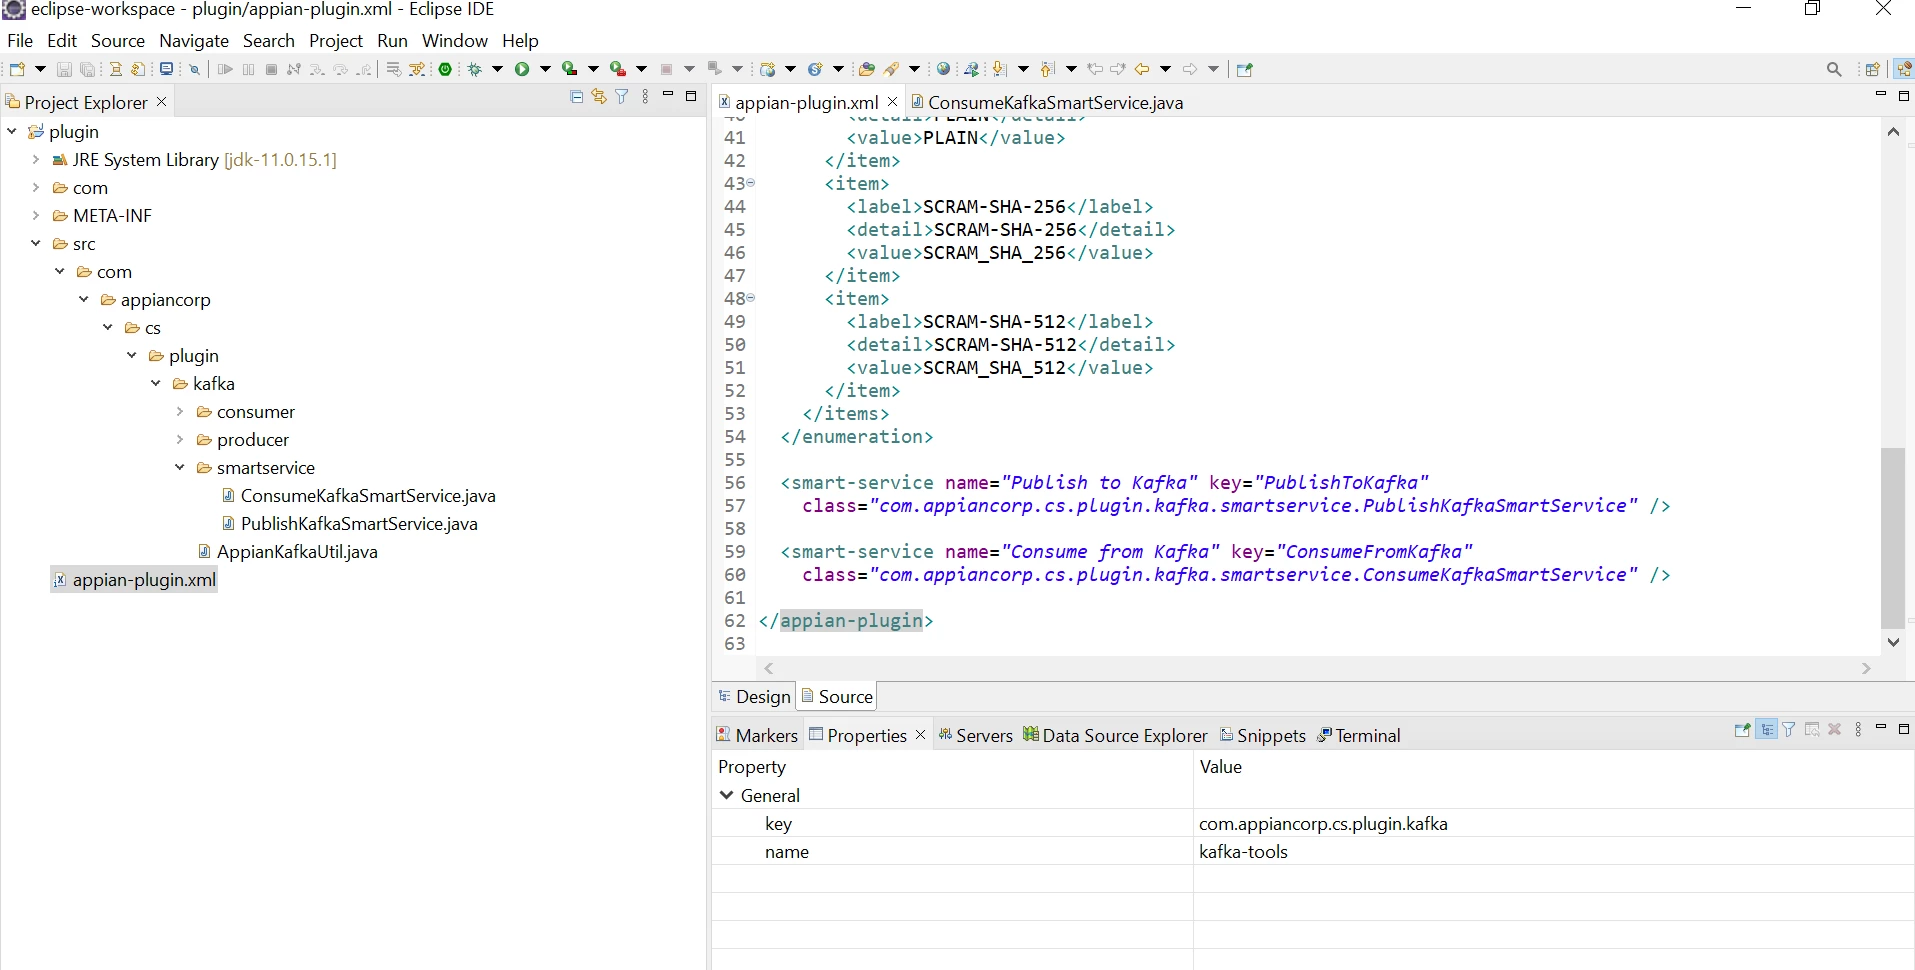Image resolution: width=1915 pixels, height=970 pixels.
Task: Open the File menu
Action: point(20,41)
